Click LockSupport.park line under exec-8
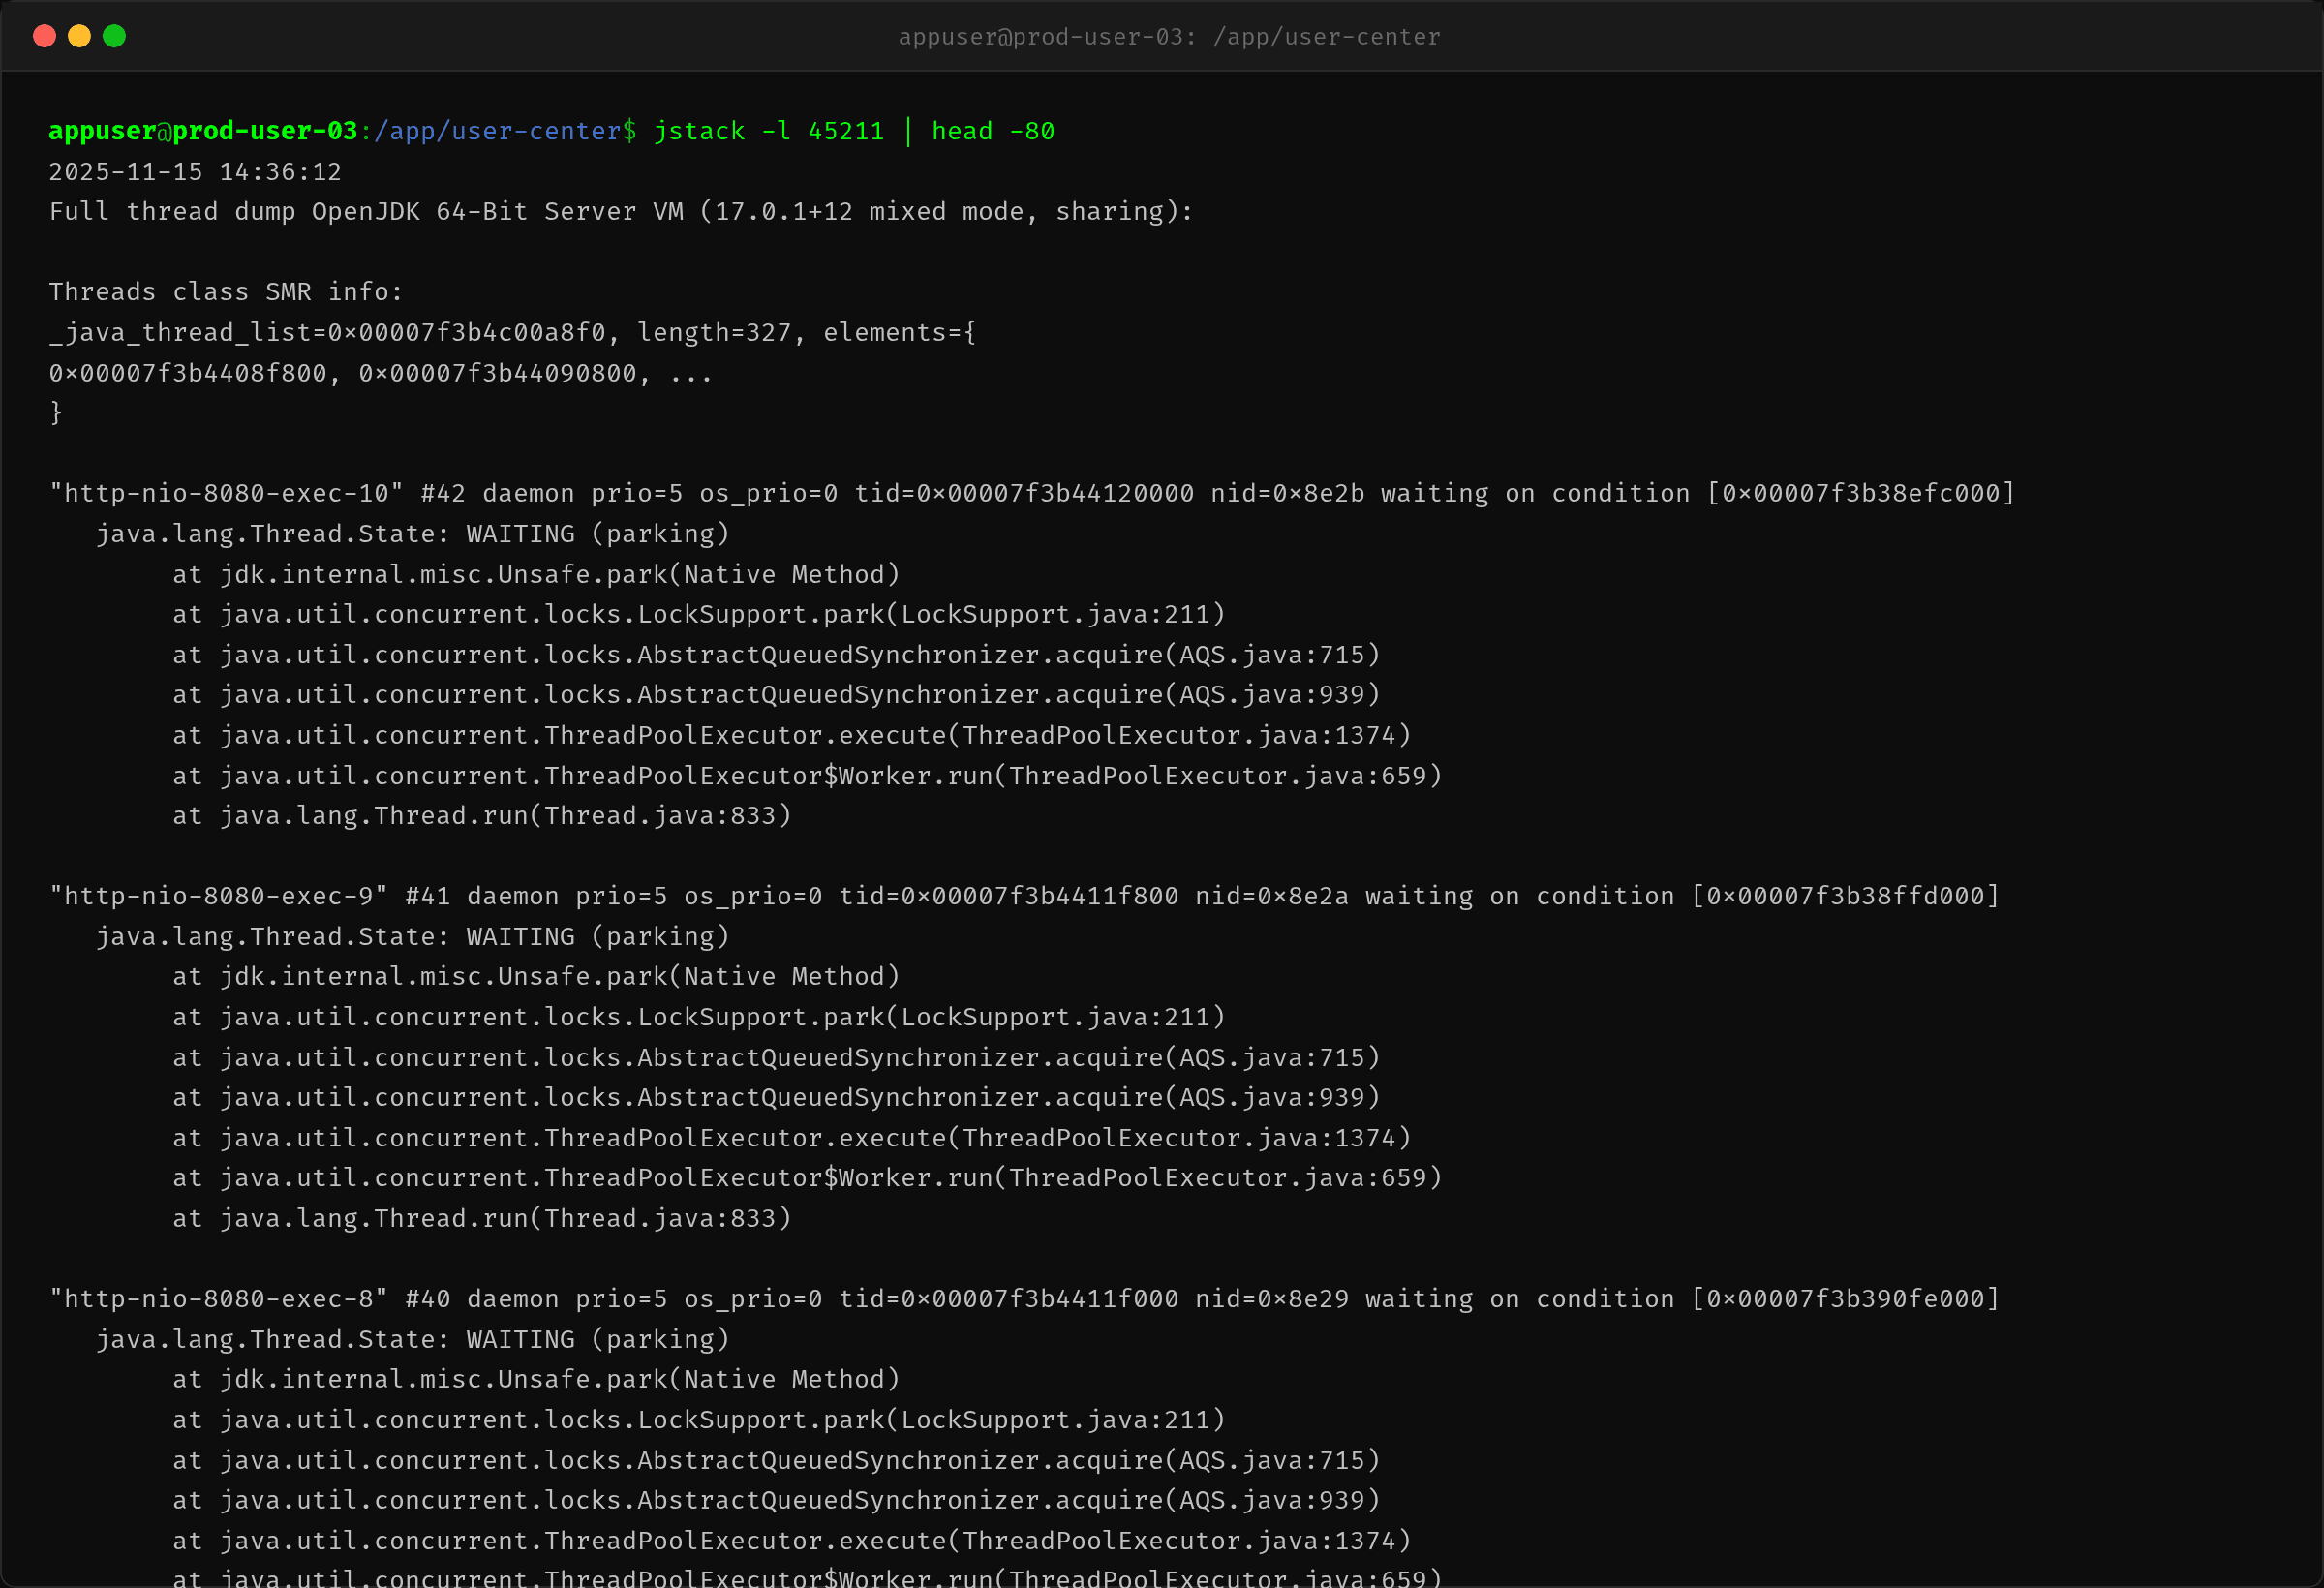The image size is (2324, 1588). [x=699, y=1420]
